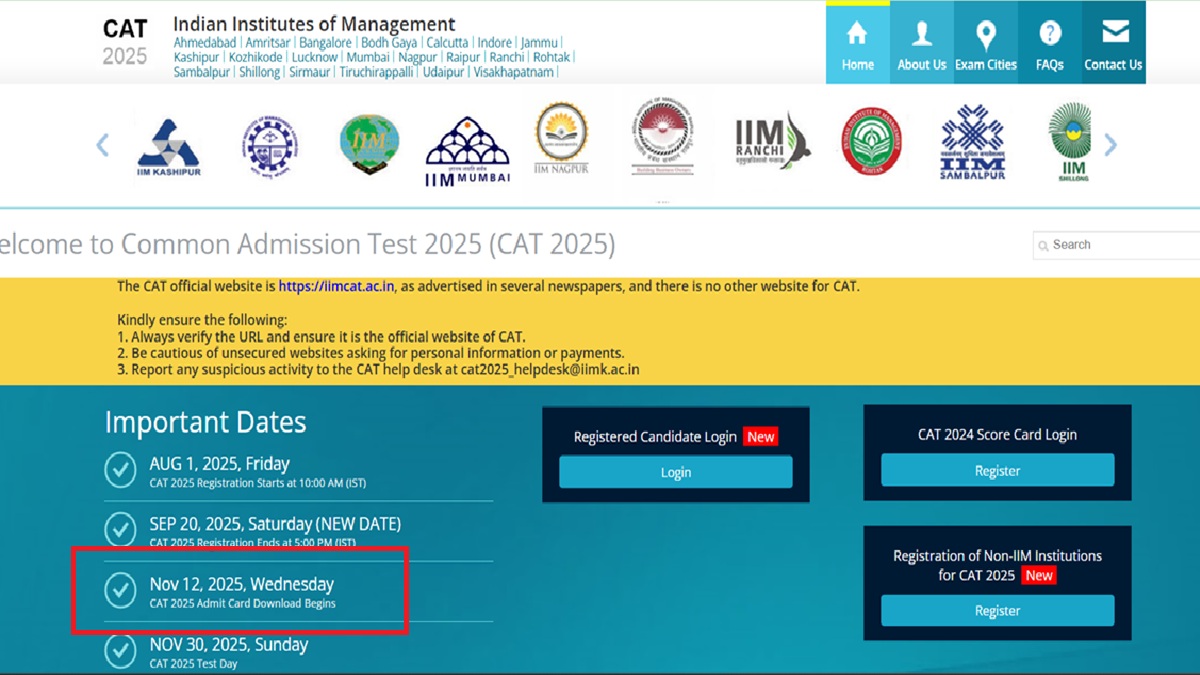Click Register for Non-IIM Institutions
This screenshot has width=1200, height=675.
996,610
